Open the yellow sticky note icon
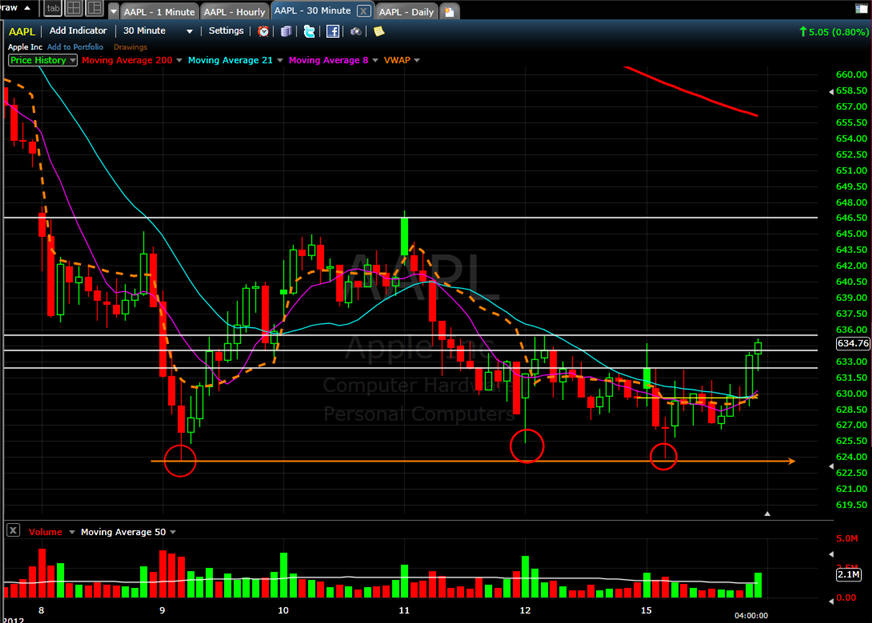The width and height of the screenshot is (872, 623). tap(377, 31)
